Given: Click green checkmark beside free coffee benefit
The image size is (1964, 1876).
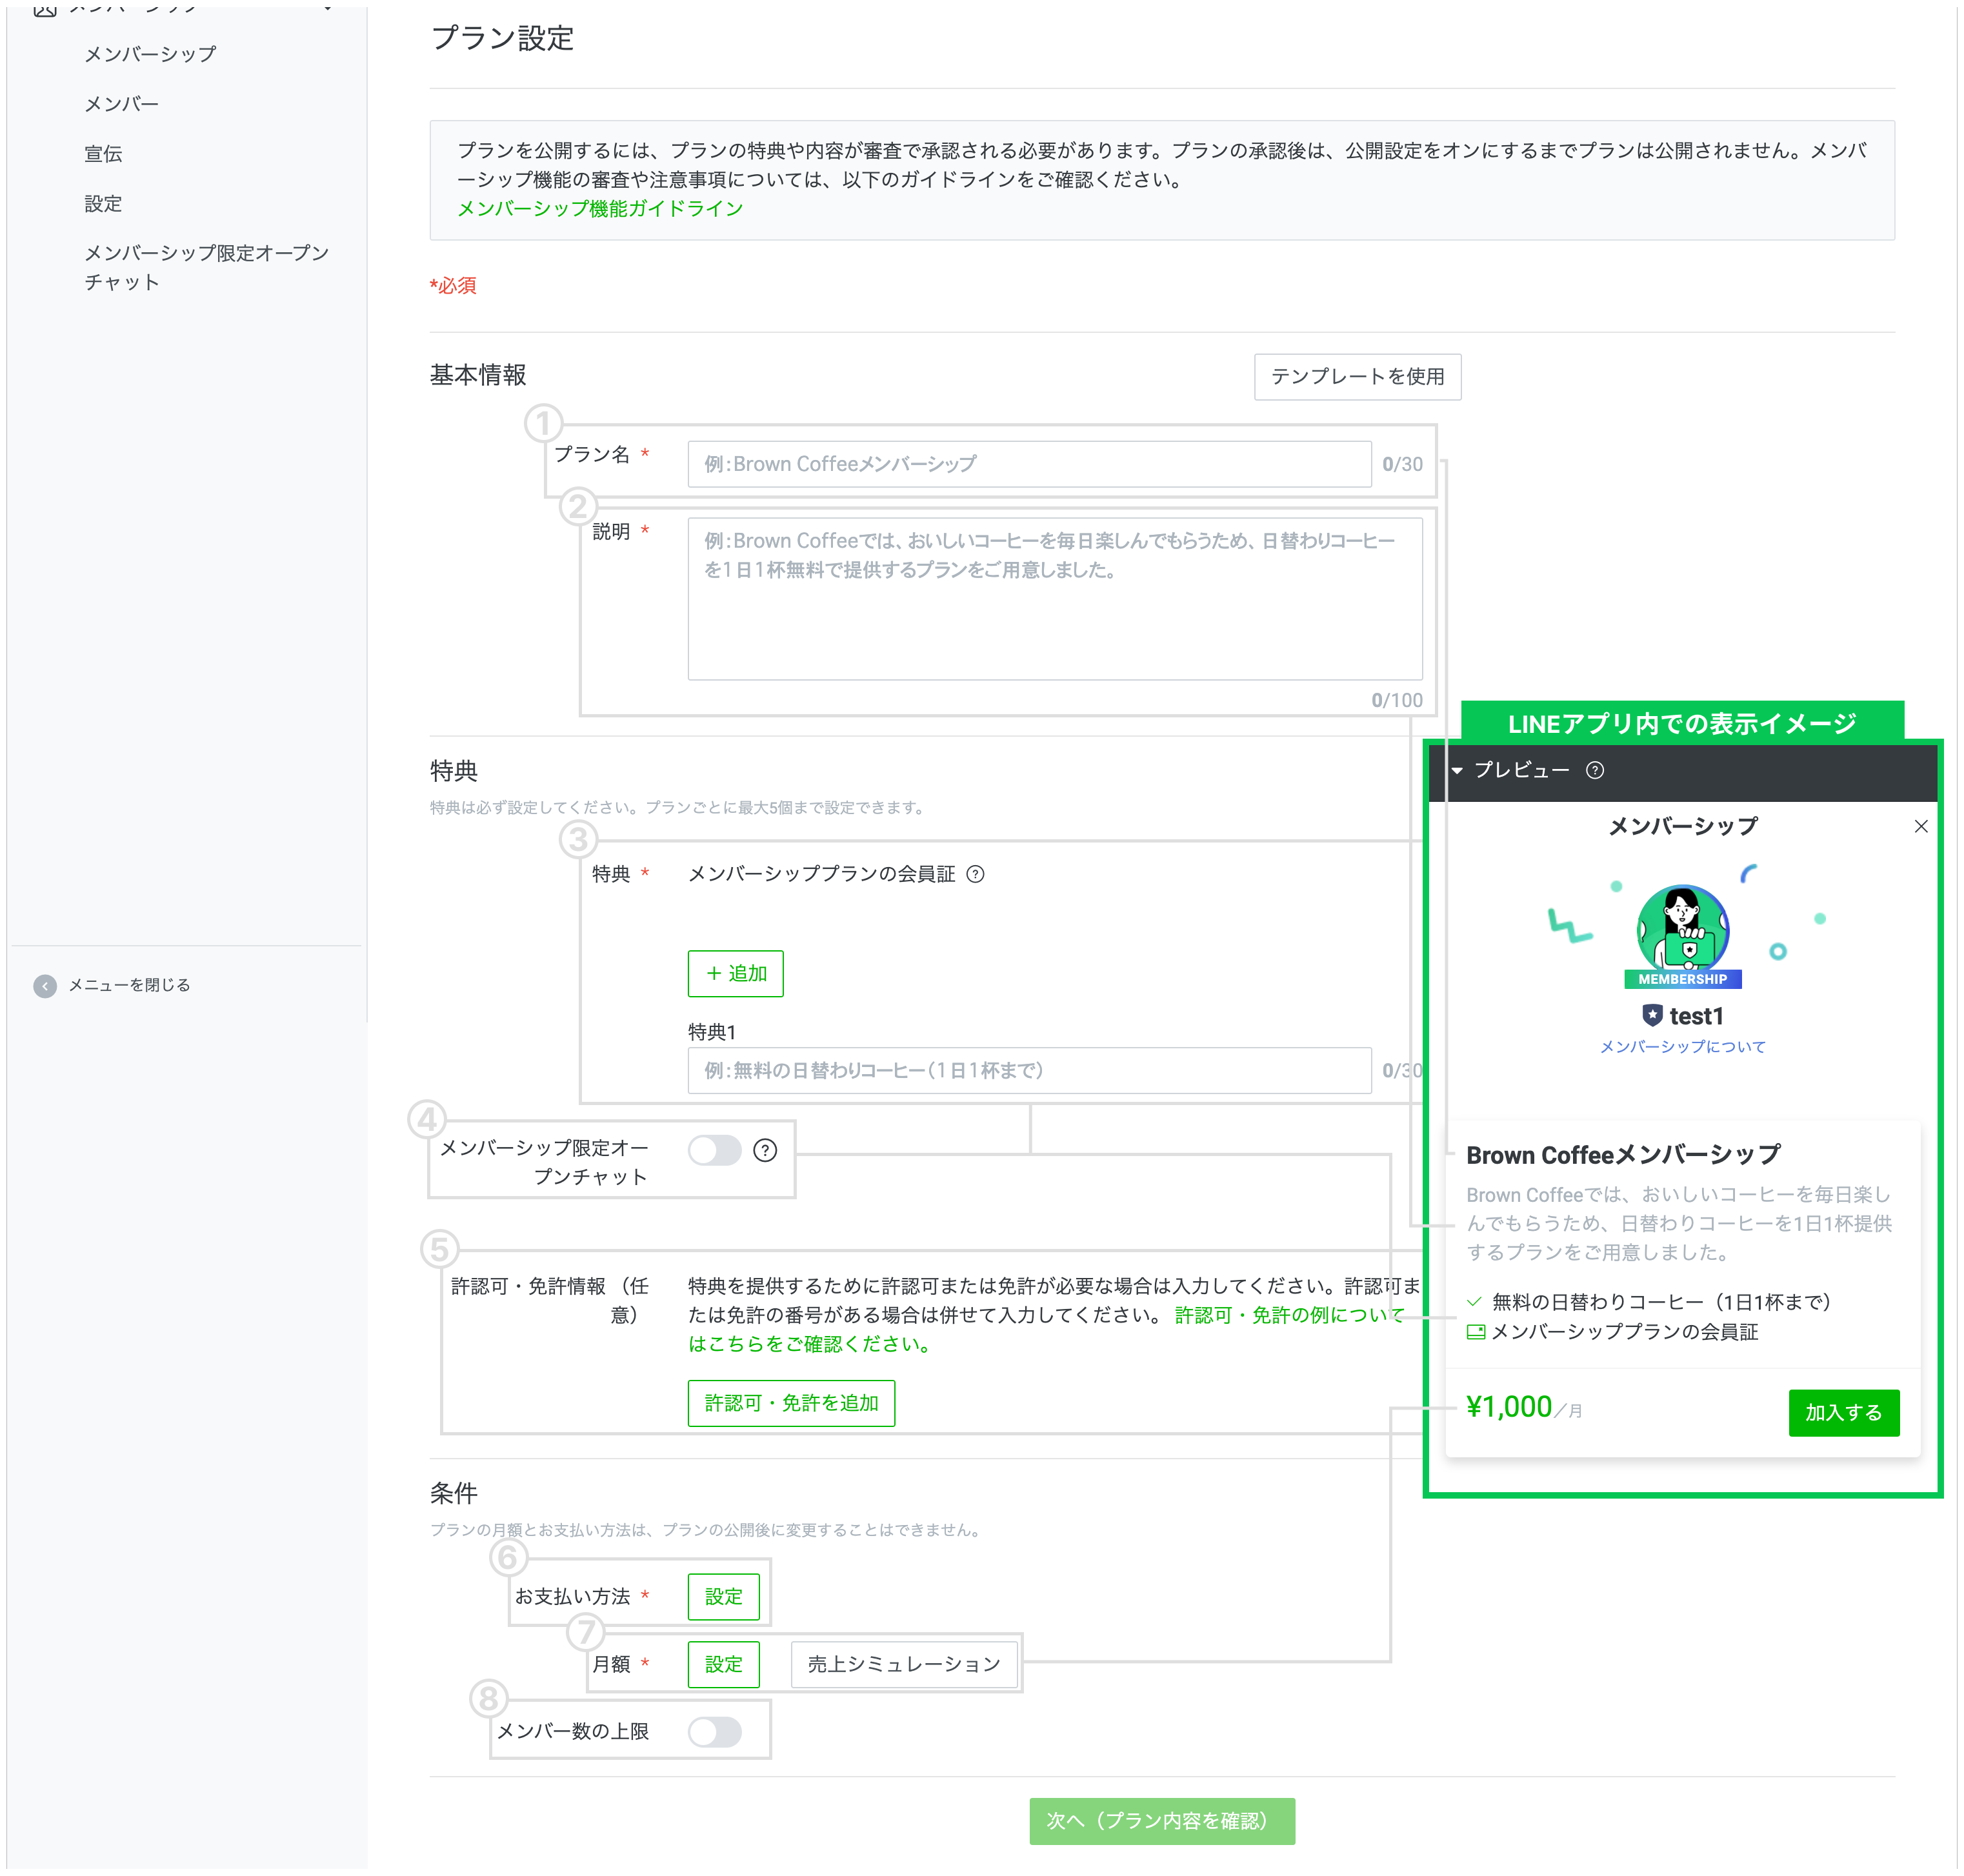Looking at the screenshot, I should point(1473,1302).
